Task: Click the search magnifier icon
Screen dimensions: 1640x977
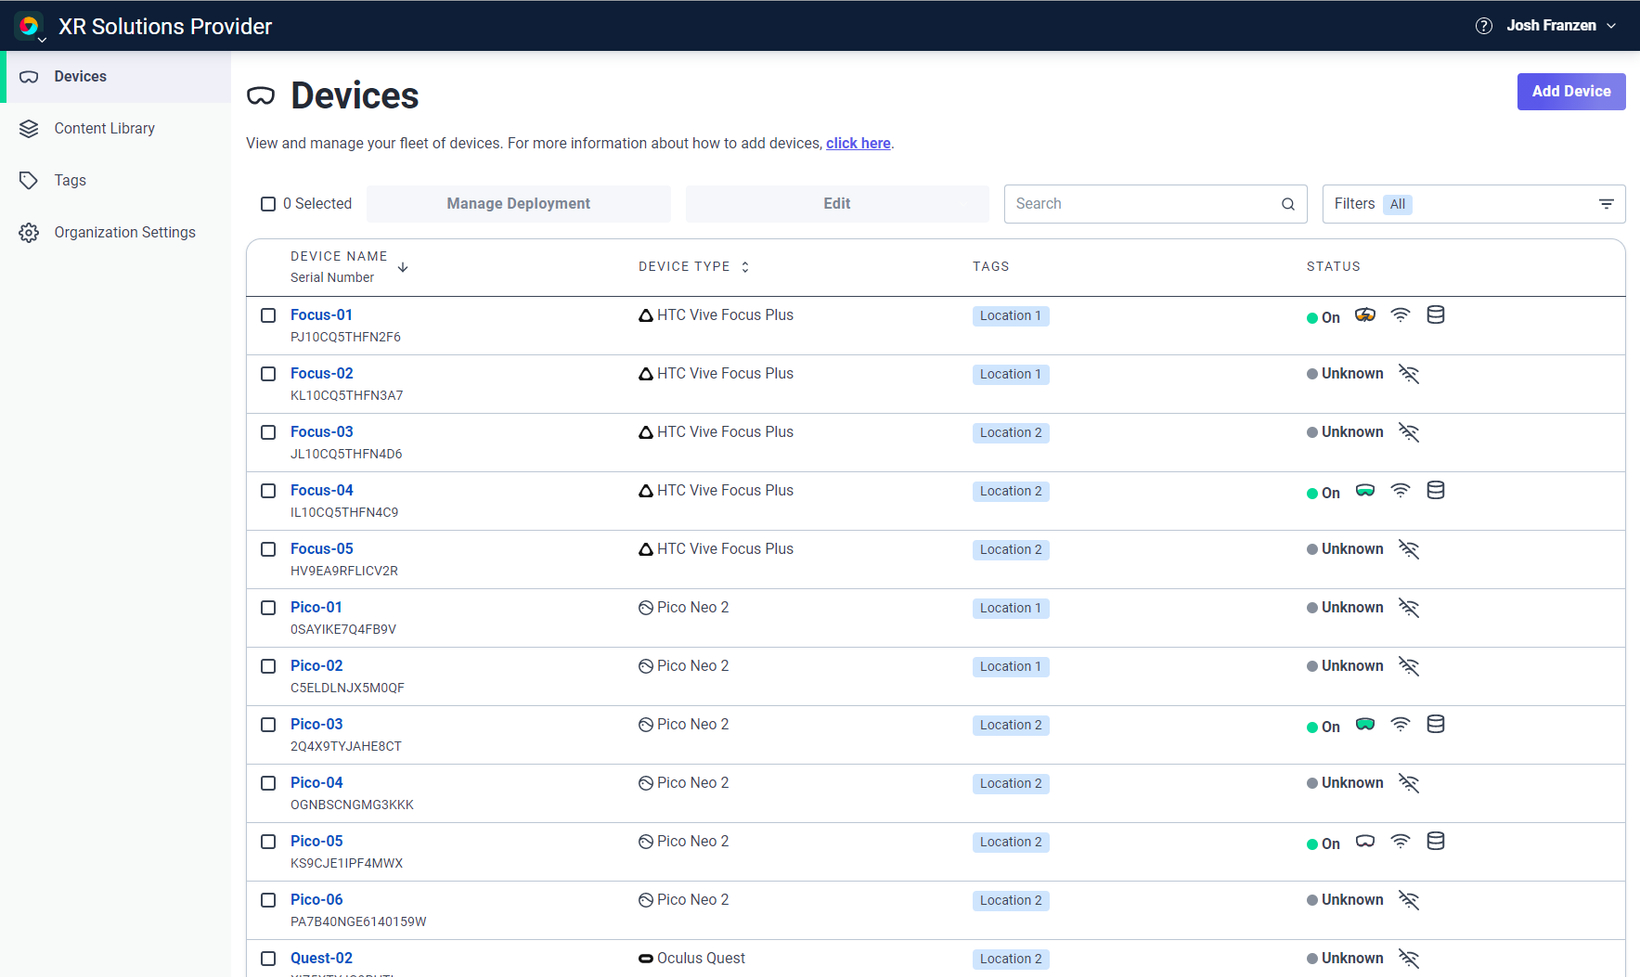Action: coord(1288,204)
